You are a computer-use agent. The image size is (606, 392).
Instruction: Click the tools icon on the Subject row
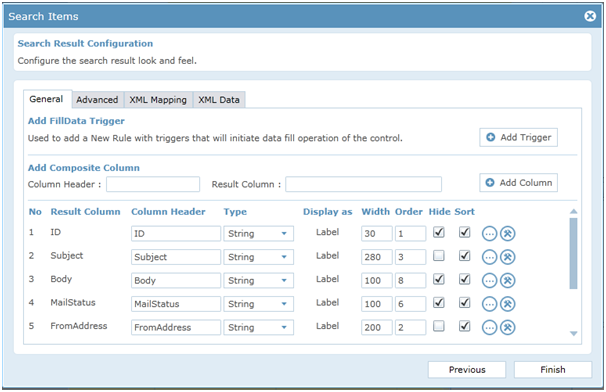tap(508, 257)
